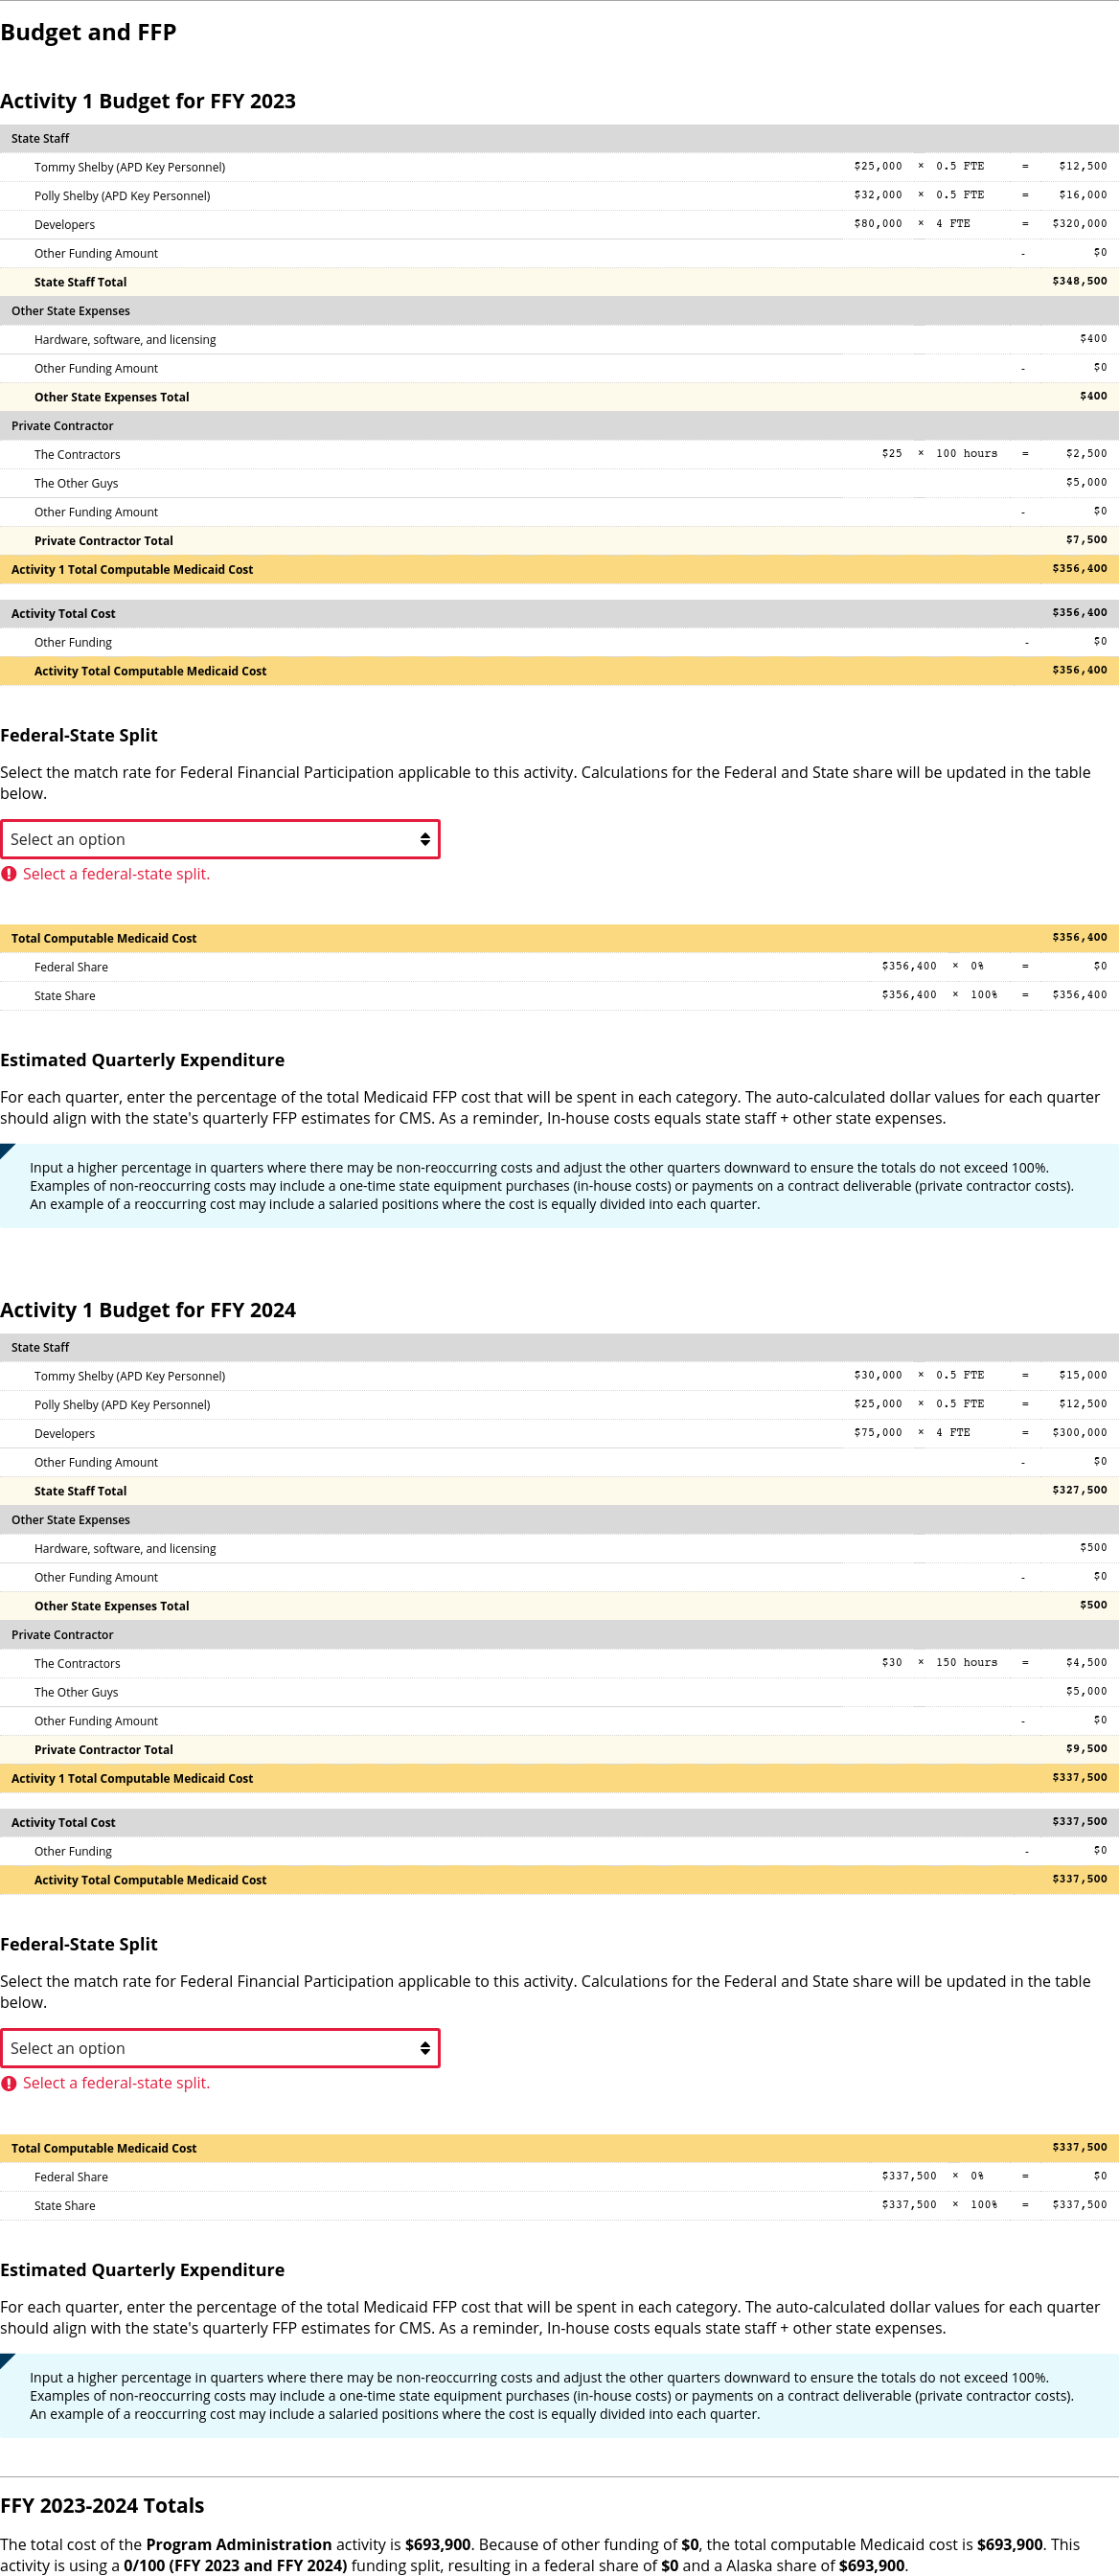Select the $348,500 State Staff Total
Screen dimensions: 1119x2576
1079,281
